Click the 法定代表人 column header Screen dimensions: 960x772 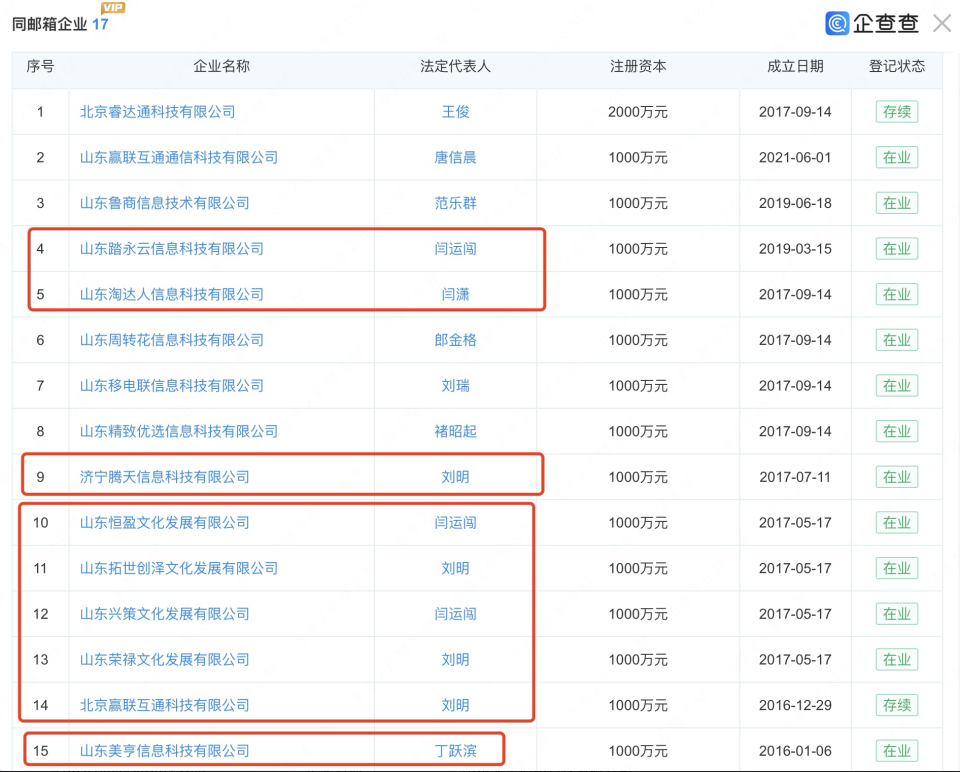pyautogui.click(x=456, y=66)
